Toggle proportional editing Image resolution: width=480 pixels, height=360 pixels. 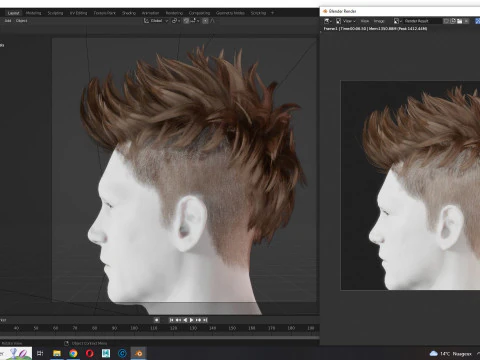pos(205,21)
